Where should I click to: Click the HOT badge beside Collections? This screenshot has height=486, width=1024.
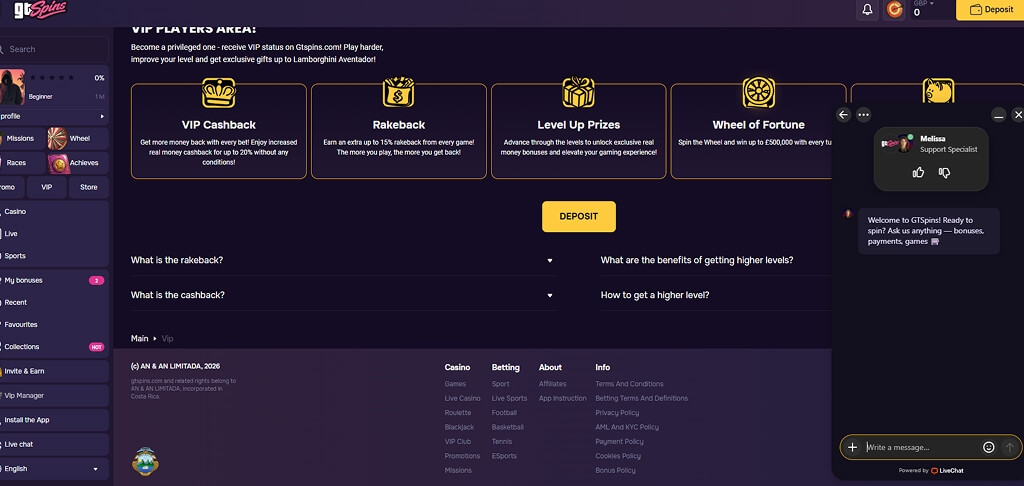coord(97,348)
